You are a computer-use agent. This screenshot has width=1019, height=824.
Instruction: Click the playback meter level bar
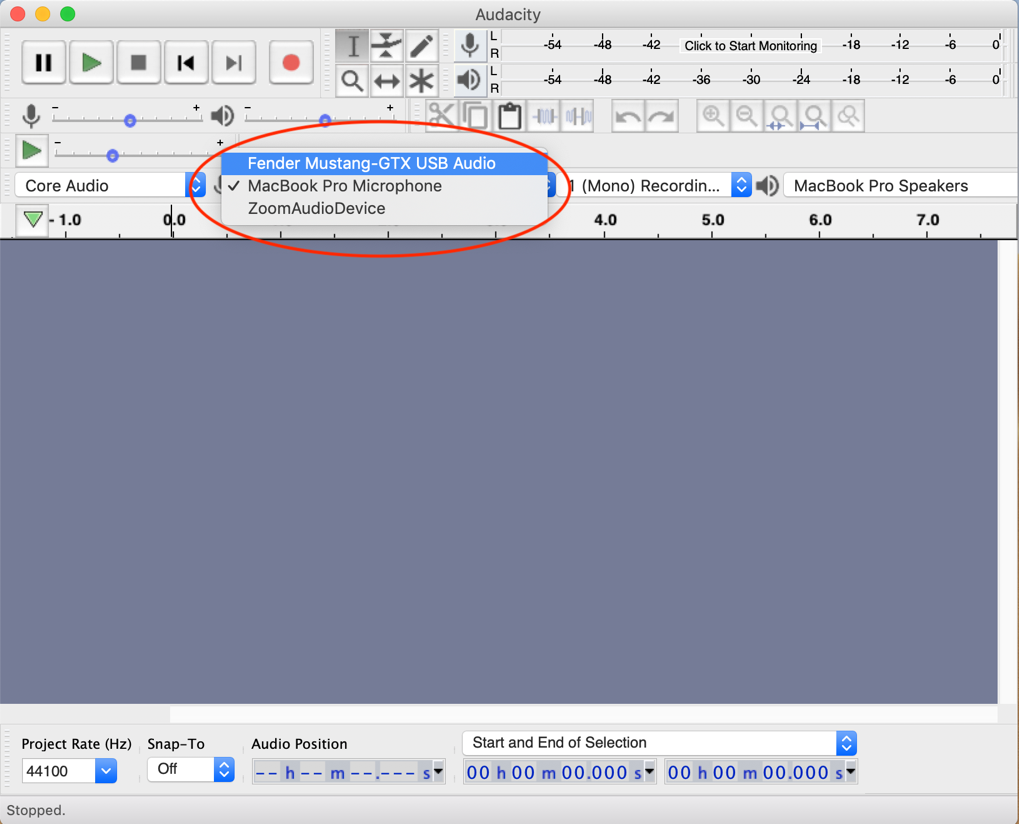[x=753, y=80]
